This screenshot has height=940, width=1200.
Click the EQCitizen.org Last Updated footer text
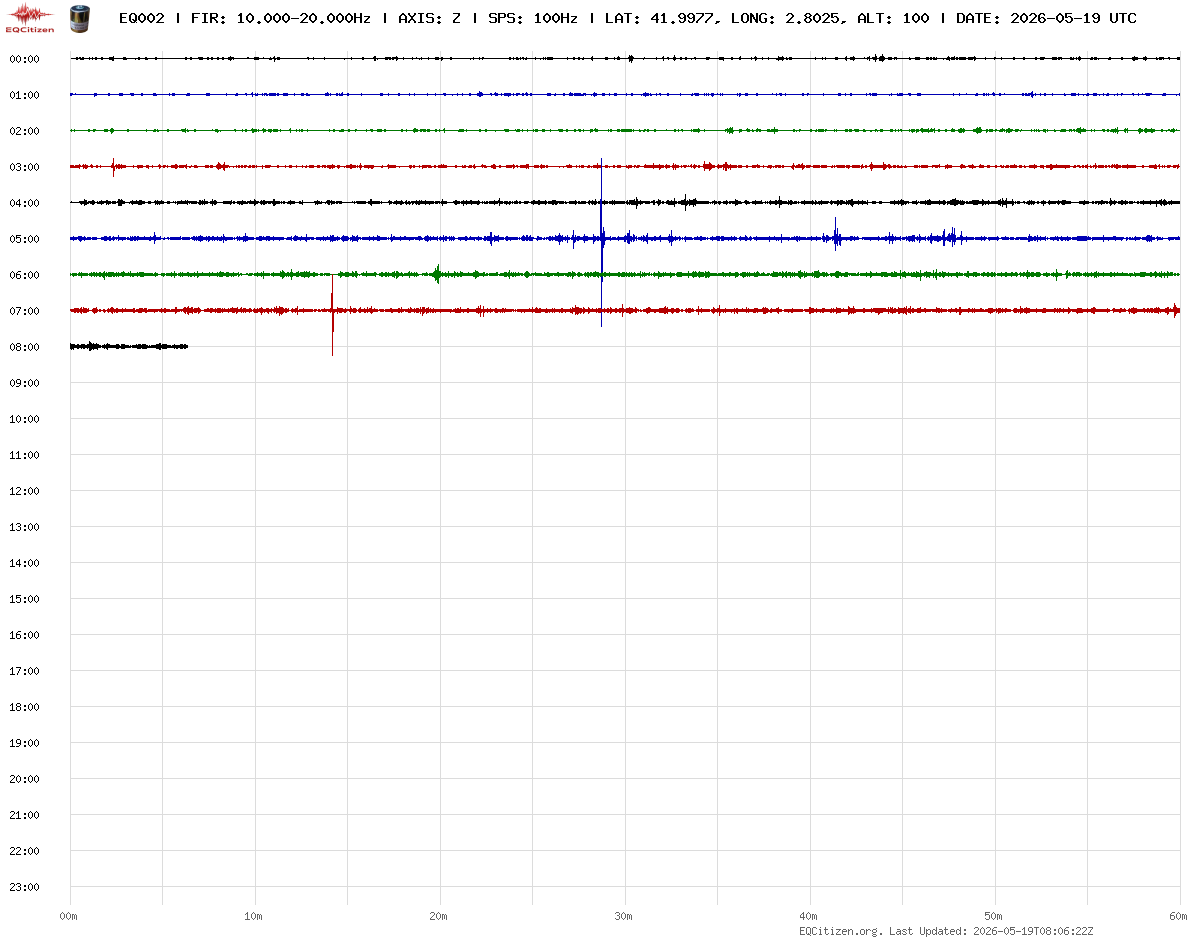pyautogui.click(x=946, y=931)
